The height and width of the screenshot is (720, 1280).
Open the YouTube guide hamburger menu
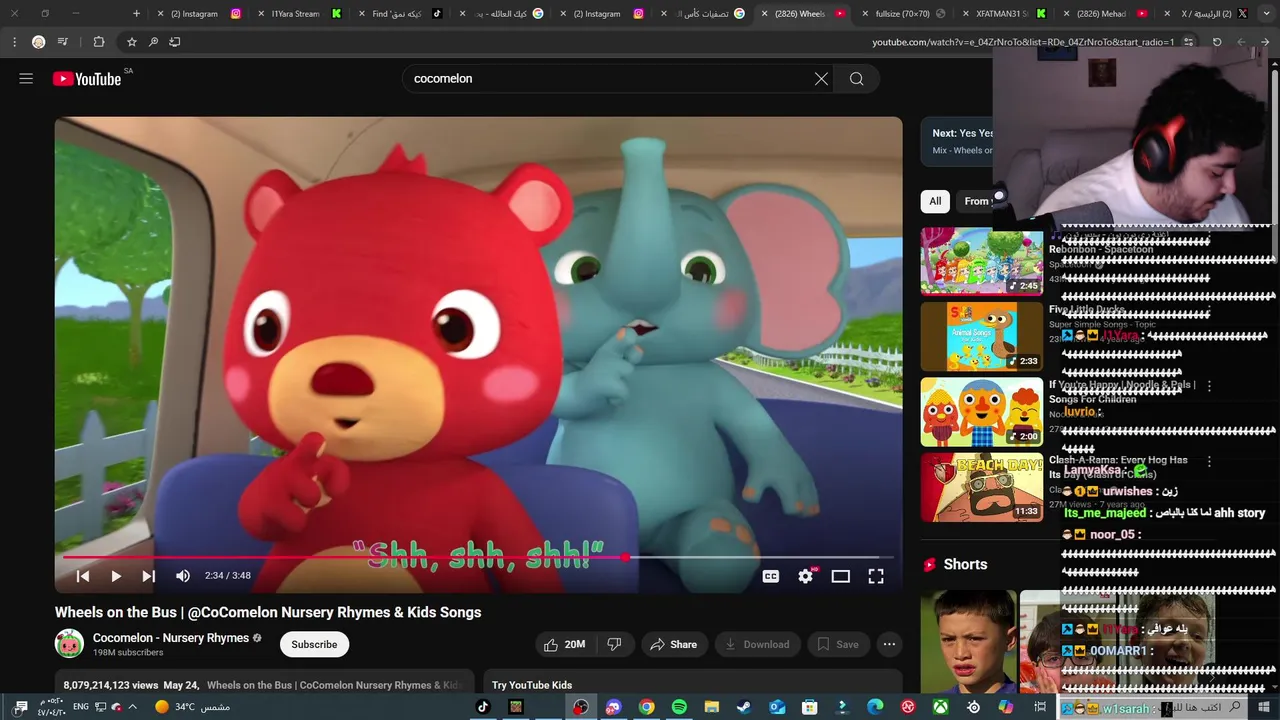tap(26, 79)
